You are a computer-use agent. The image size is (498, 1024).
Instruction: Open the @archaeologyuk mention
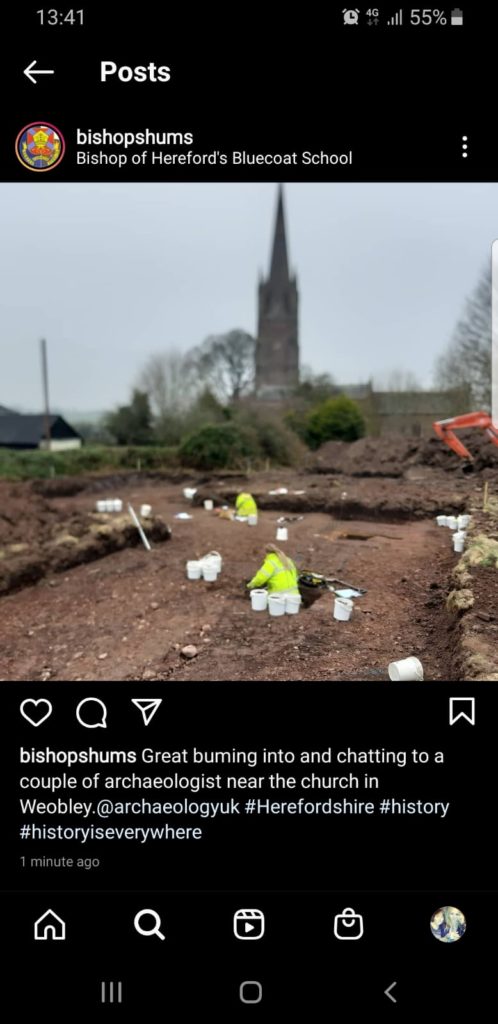tap(168, 807)
